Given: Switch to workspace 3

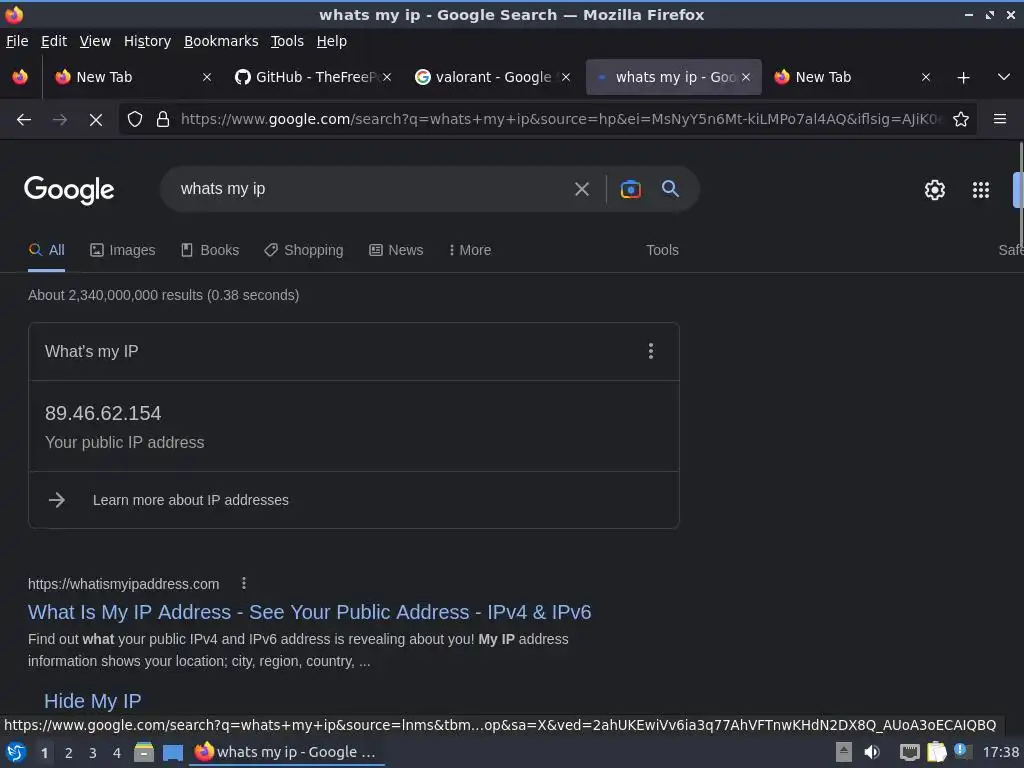Looking at the screenshot, I should (x=93, y=753).
